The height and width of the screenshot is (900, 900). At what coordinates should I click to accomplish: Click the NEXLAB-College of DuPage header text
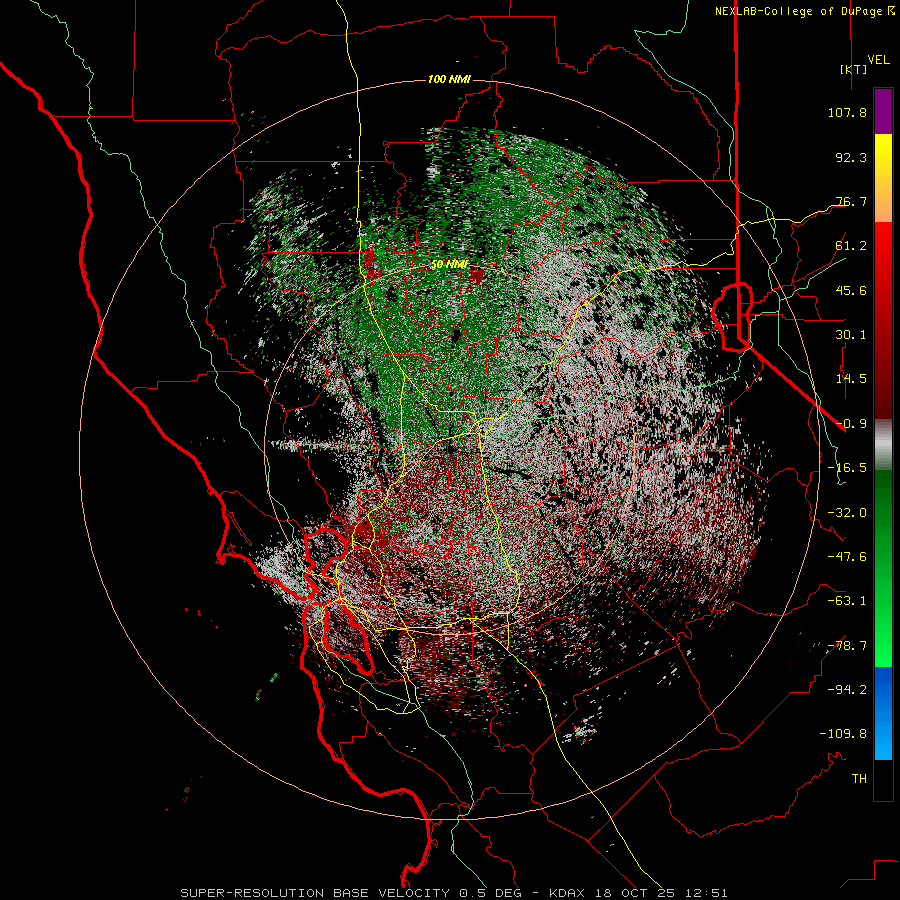pyautogui.click(x=798, y=11)
